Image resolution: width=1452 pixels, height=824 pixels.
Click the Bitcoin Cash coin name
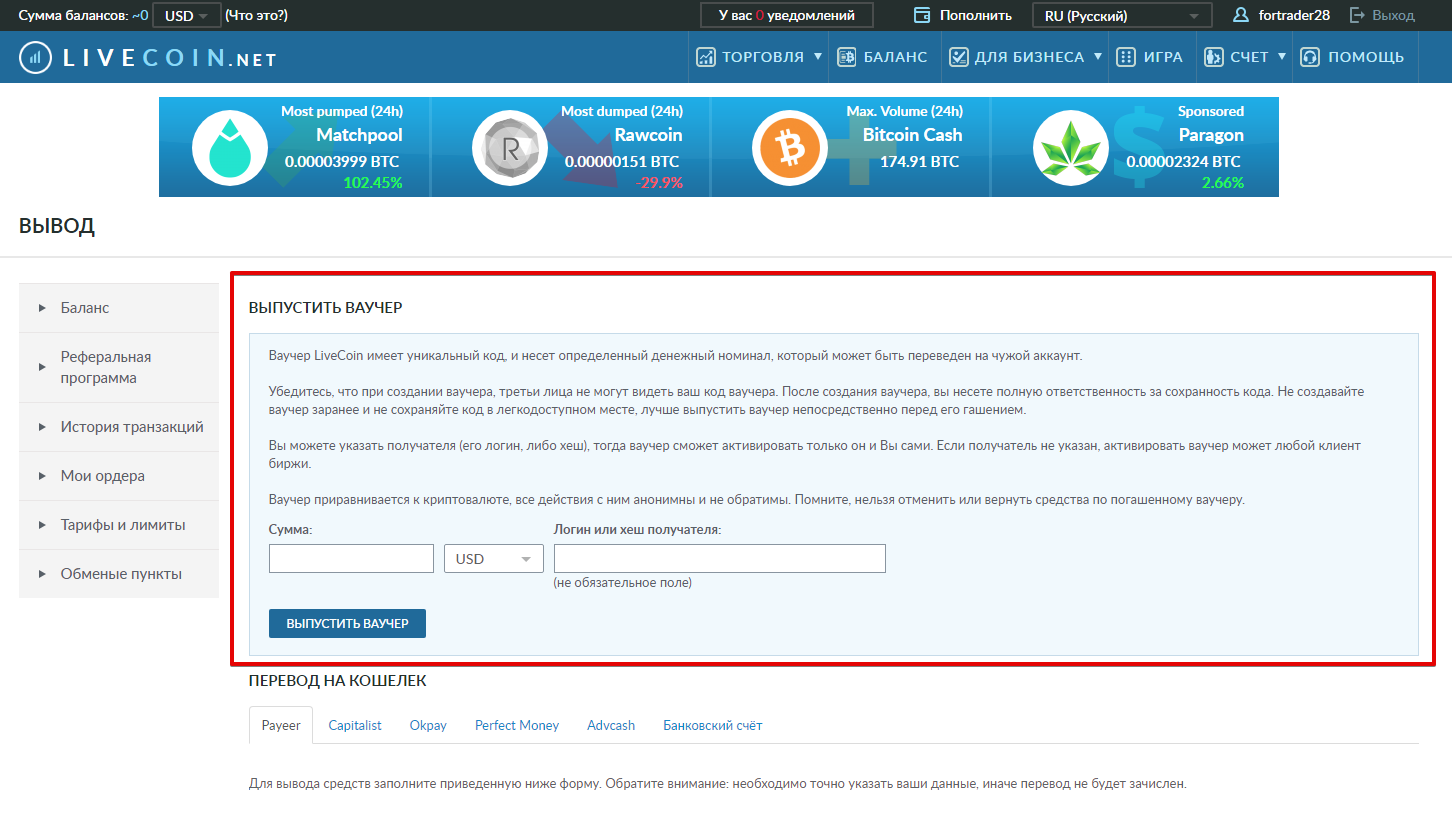tap(912, 135)
